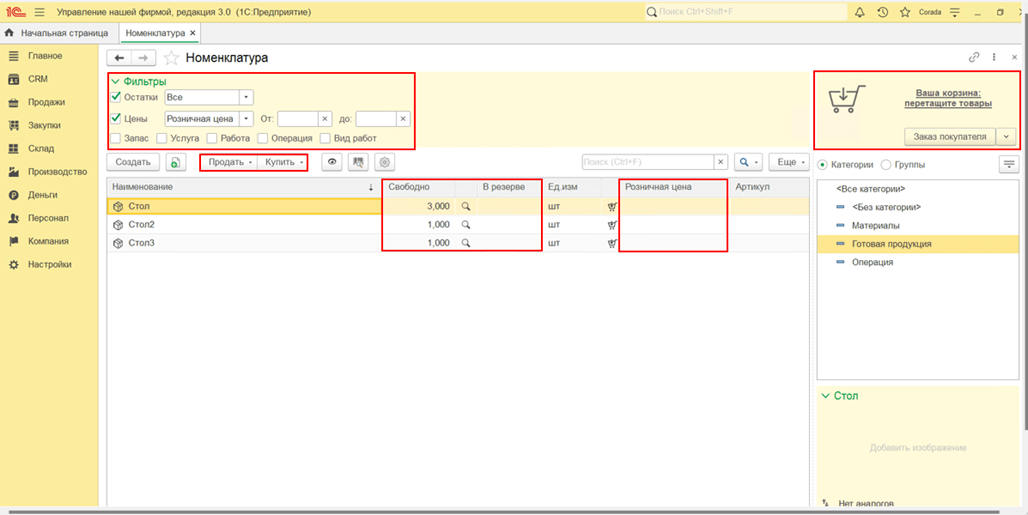Click the Создать button
Image resolution: width=1028 pixels, height=515 pixels.
coord(133,162)
